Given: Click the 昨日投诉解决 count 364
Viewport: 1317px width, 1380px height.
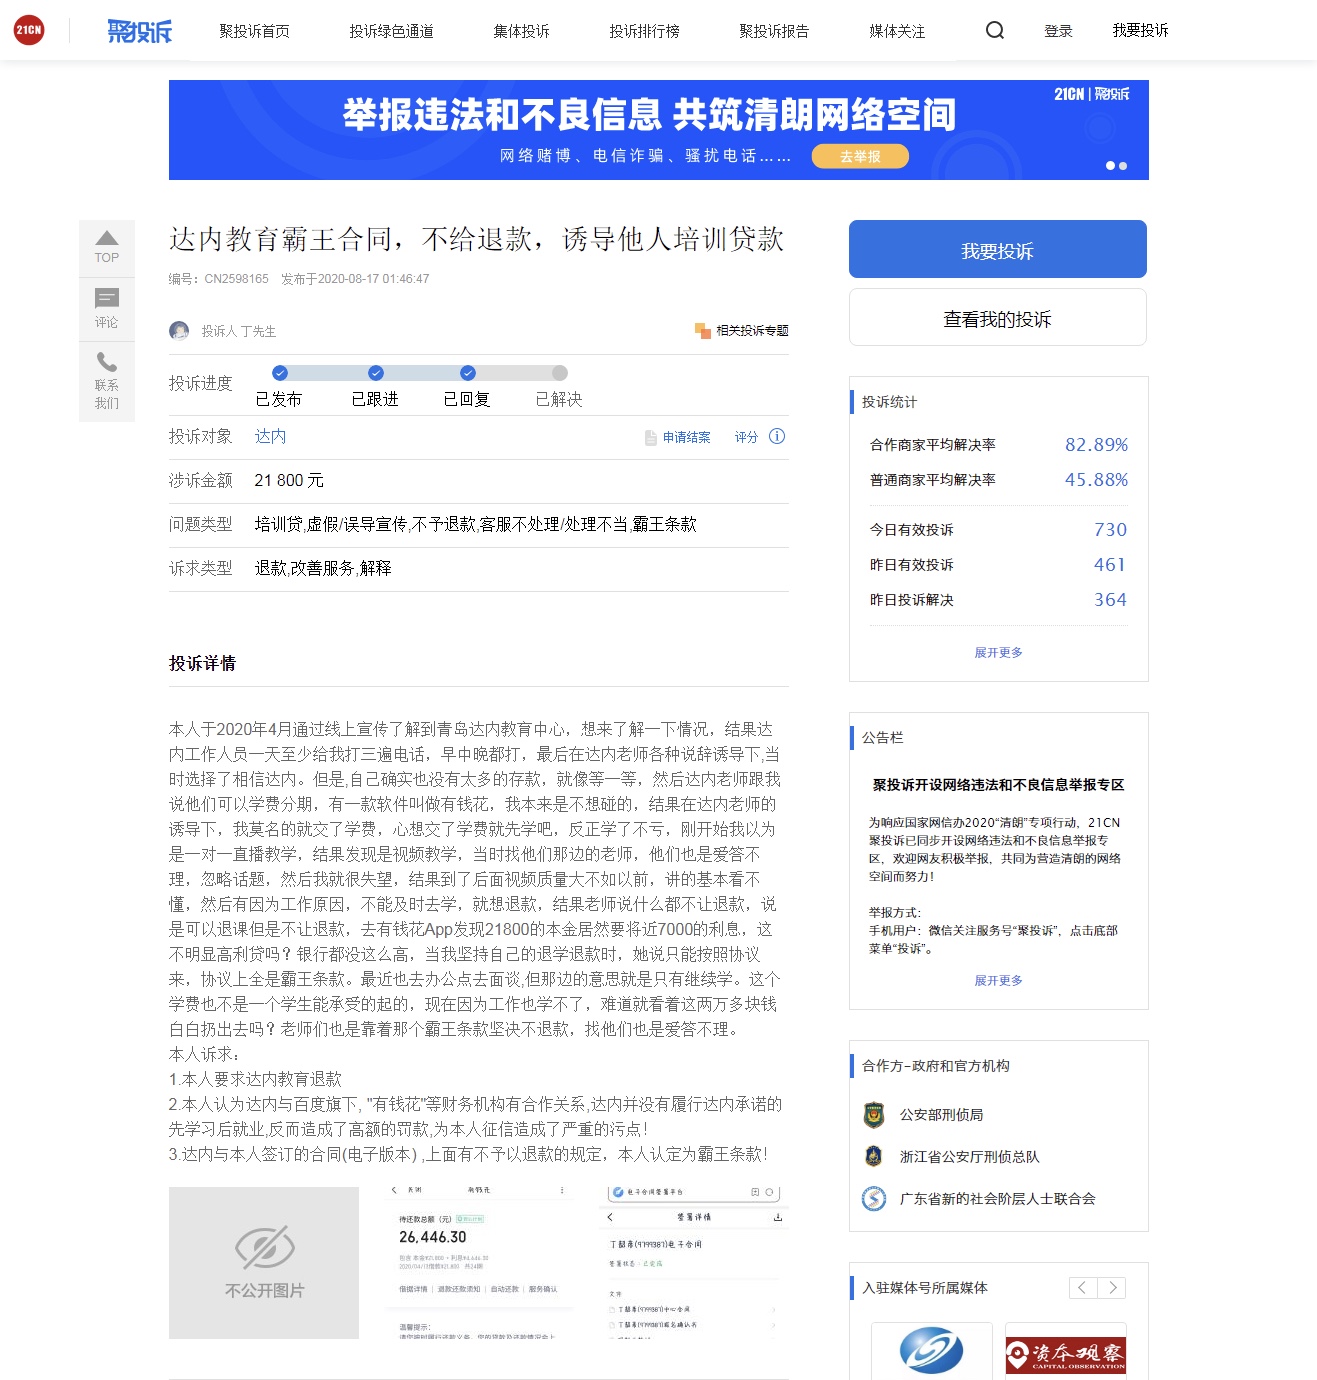Looking at the screenshot, I should pos(1110,600).
